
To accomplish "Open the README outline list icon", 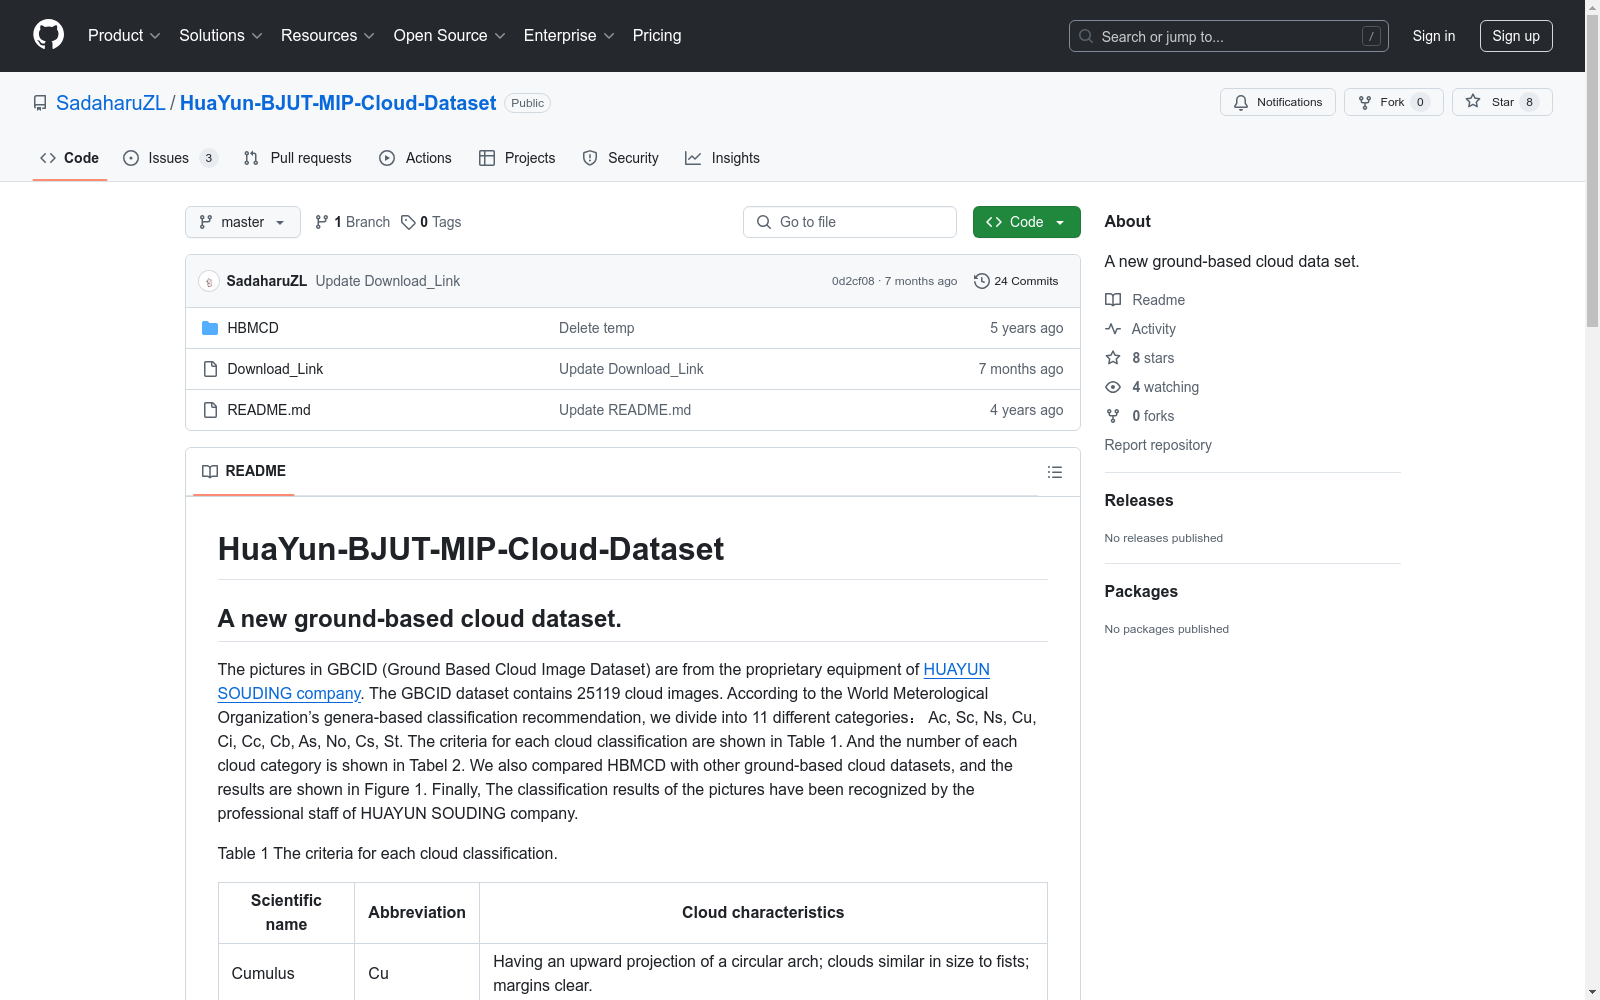I will (x=1054, y=472).
